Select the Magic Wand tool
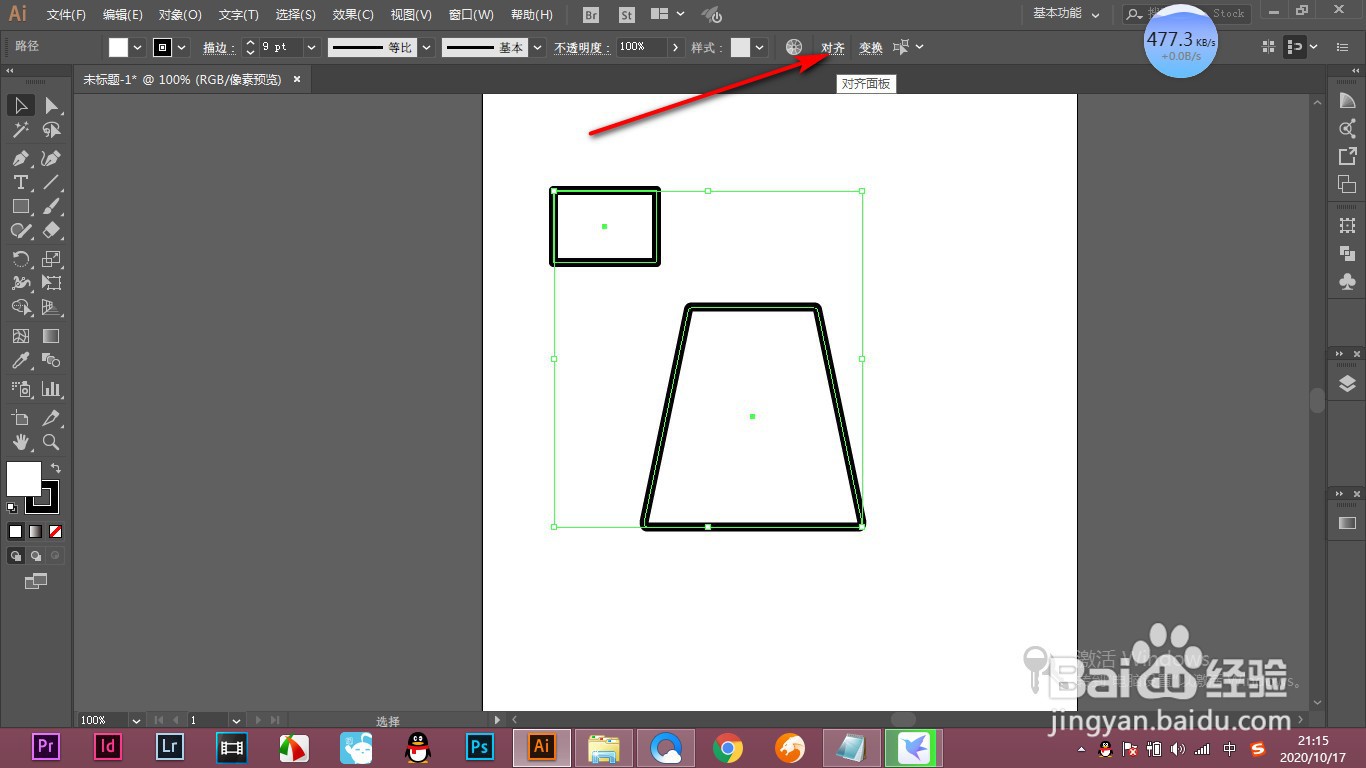The height and width of the screenshot is (768, 1366). tap(21, 130)
